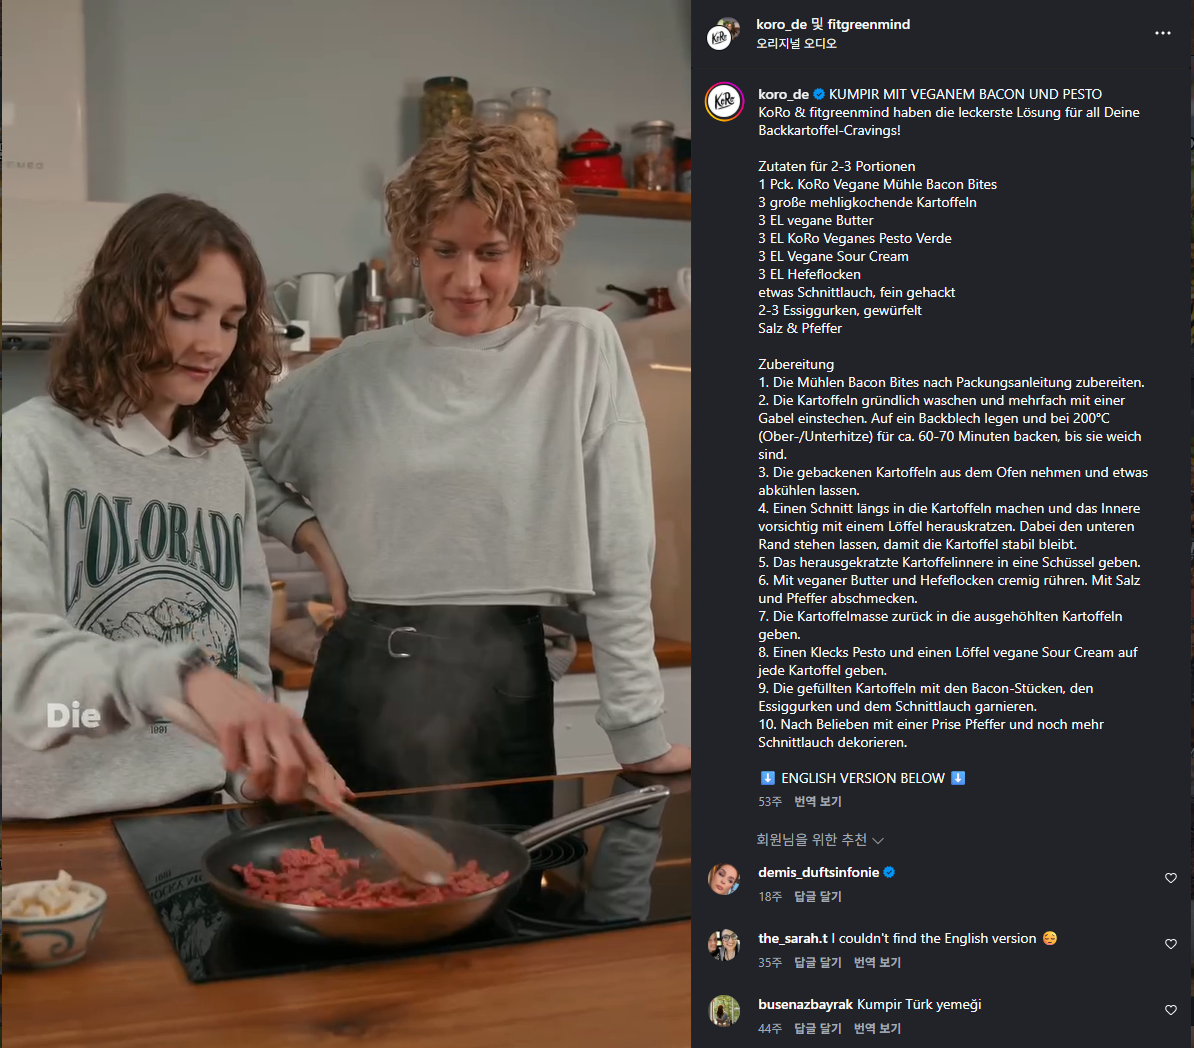Click the video to pause playback
Screen dimensions: 1194x1048
coord(346,524)
